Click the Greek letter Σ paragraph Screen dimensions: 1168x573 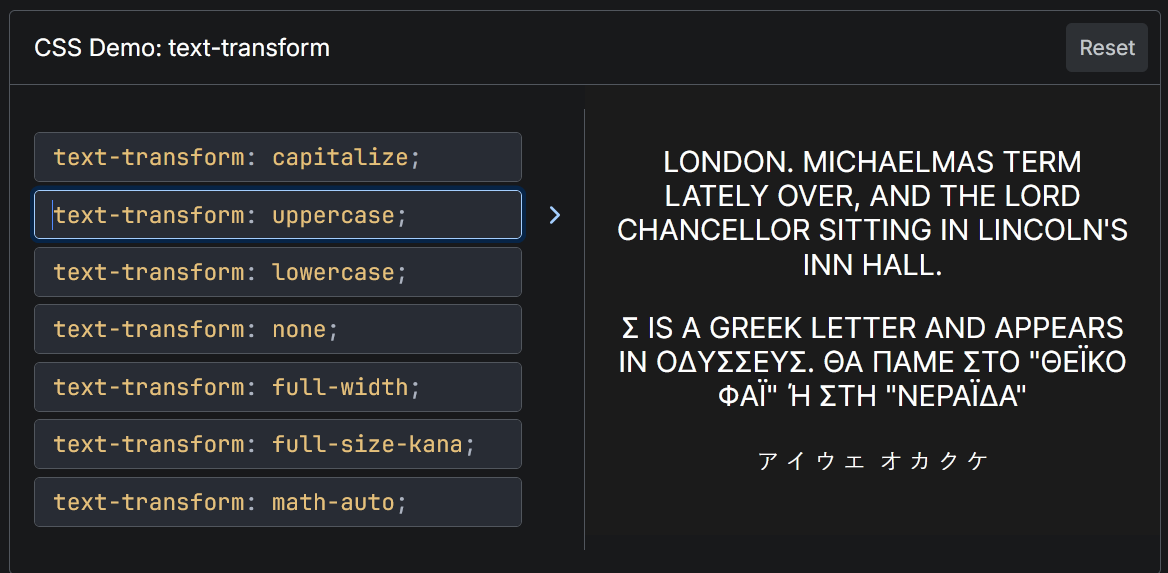(872, 362)
